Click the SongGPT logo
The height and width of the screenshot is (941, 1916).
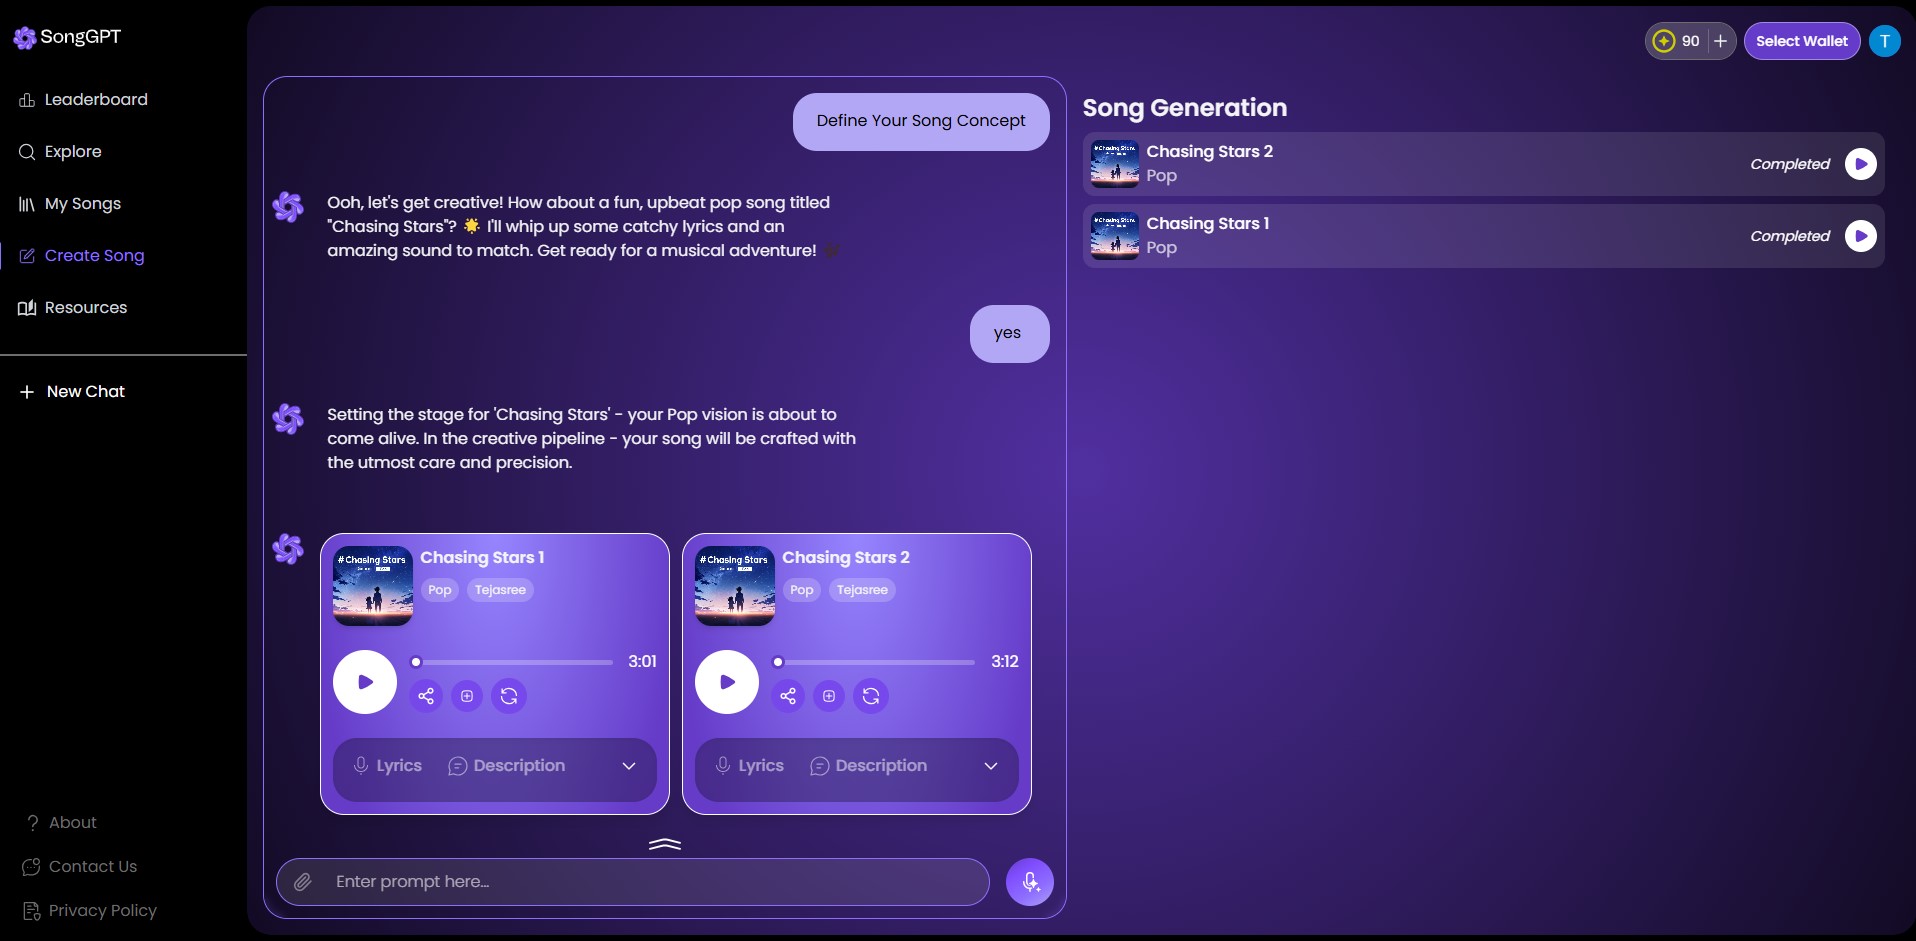[67, 37]
